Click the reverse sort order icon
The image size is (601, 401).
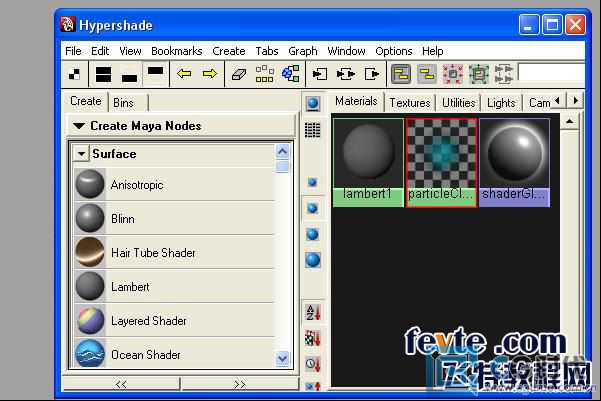(x=313, y=386)
